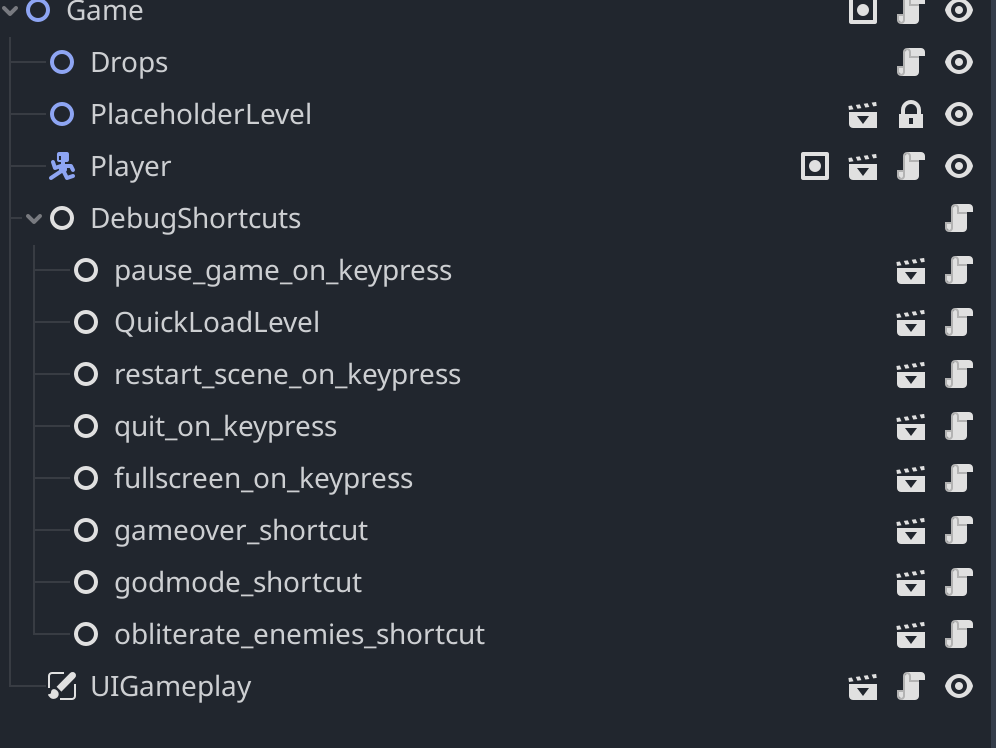
Task: Toggle UIGameplay's visibility eye icon
Action: pyautogui.click(x=958, y=686)
